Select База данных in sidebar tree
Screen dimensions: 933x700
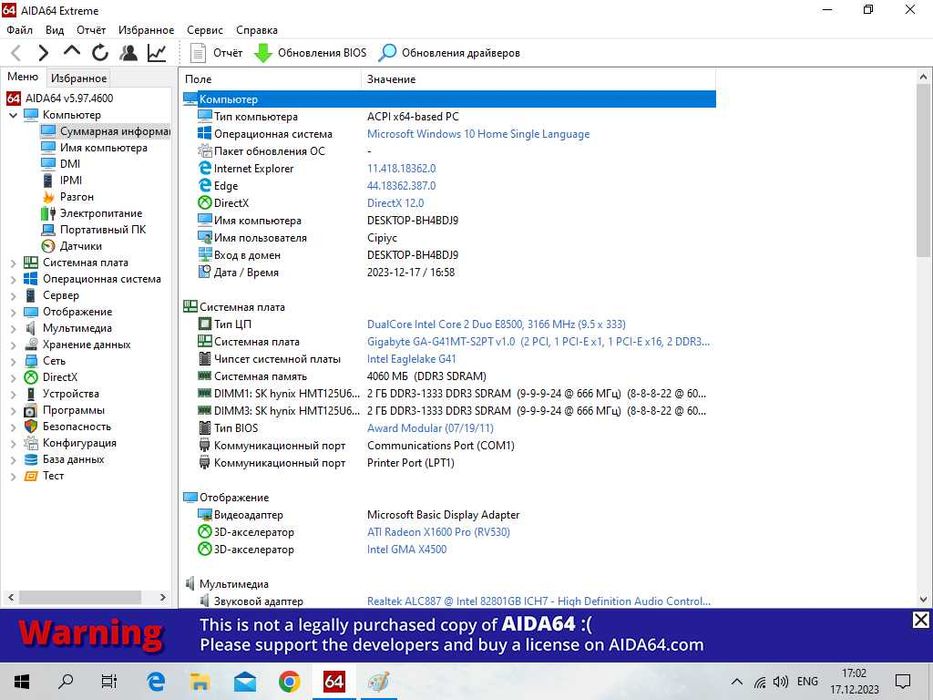coord(64,459)
